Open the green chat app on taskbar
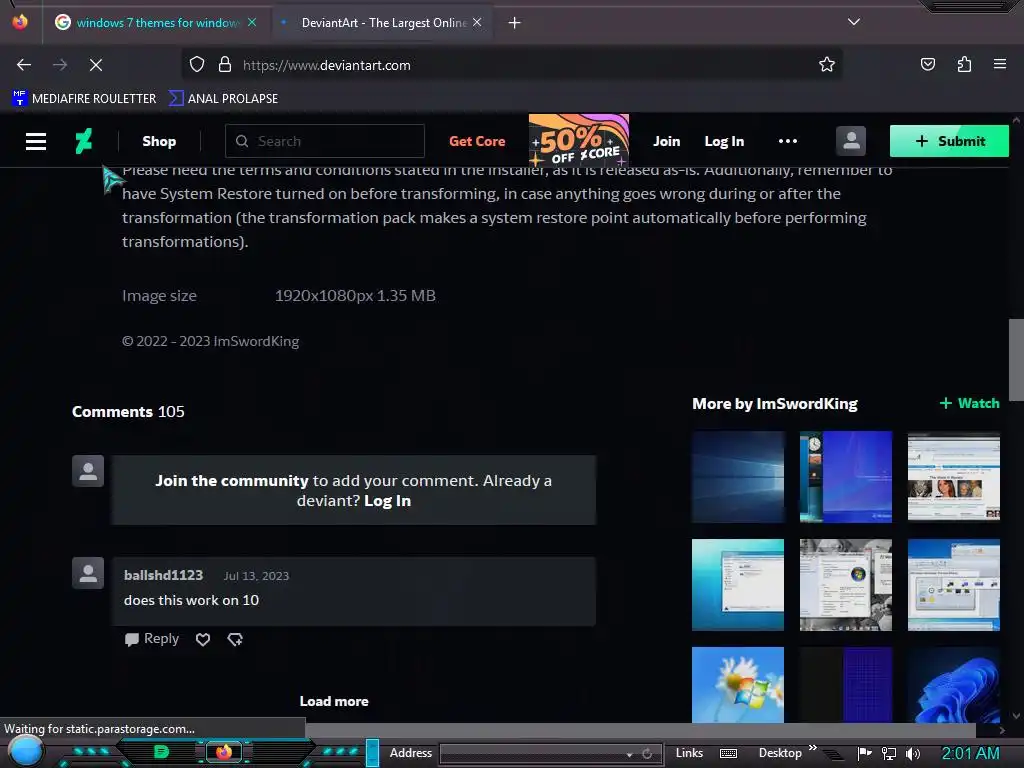This screenshot has height=768, width=1024. click(x=161, y=752)
